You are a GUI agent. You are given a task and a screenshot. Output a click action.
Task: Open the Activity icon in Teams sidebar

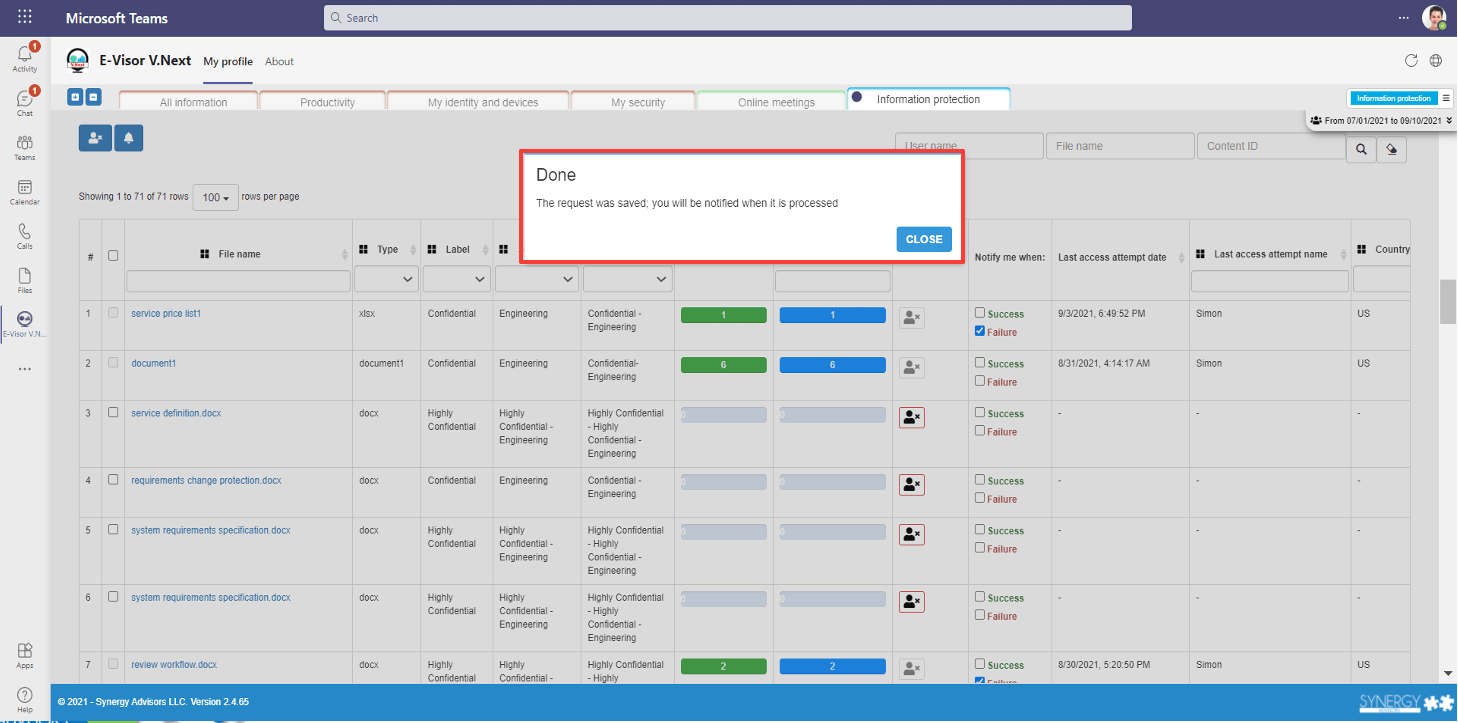[25, 59]
